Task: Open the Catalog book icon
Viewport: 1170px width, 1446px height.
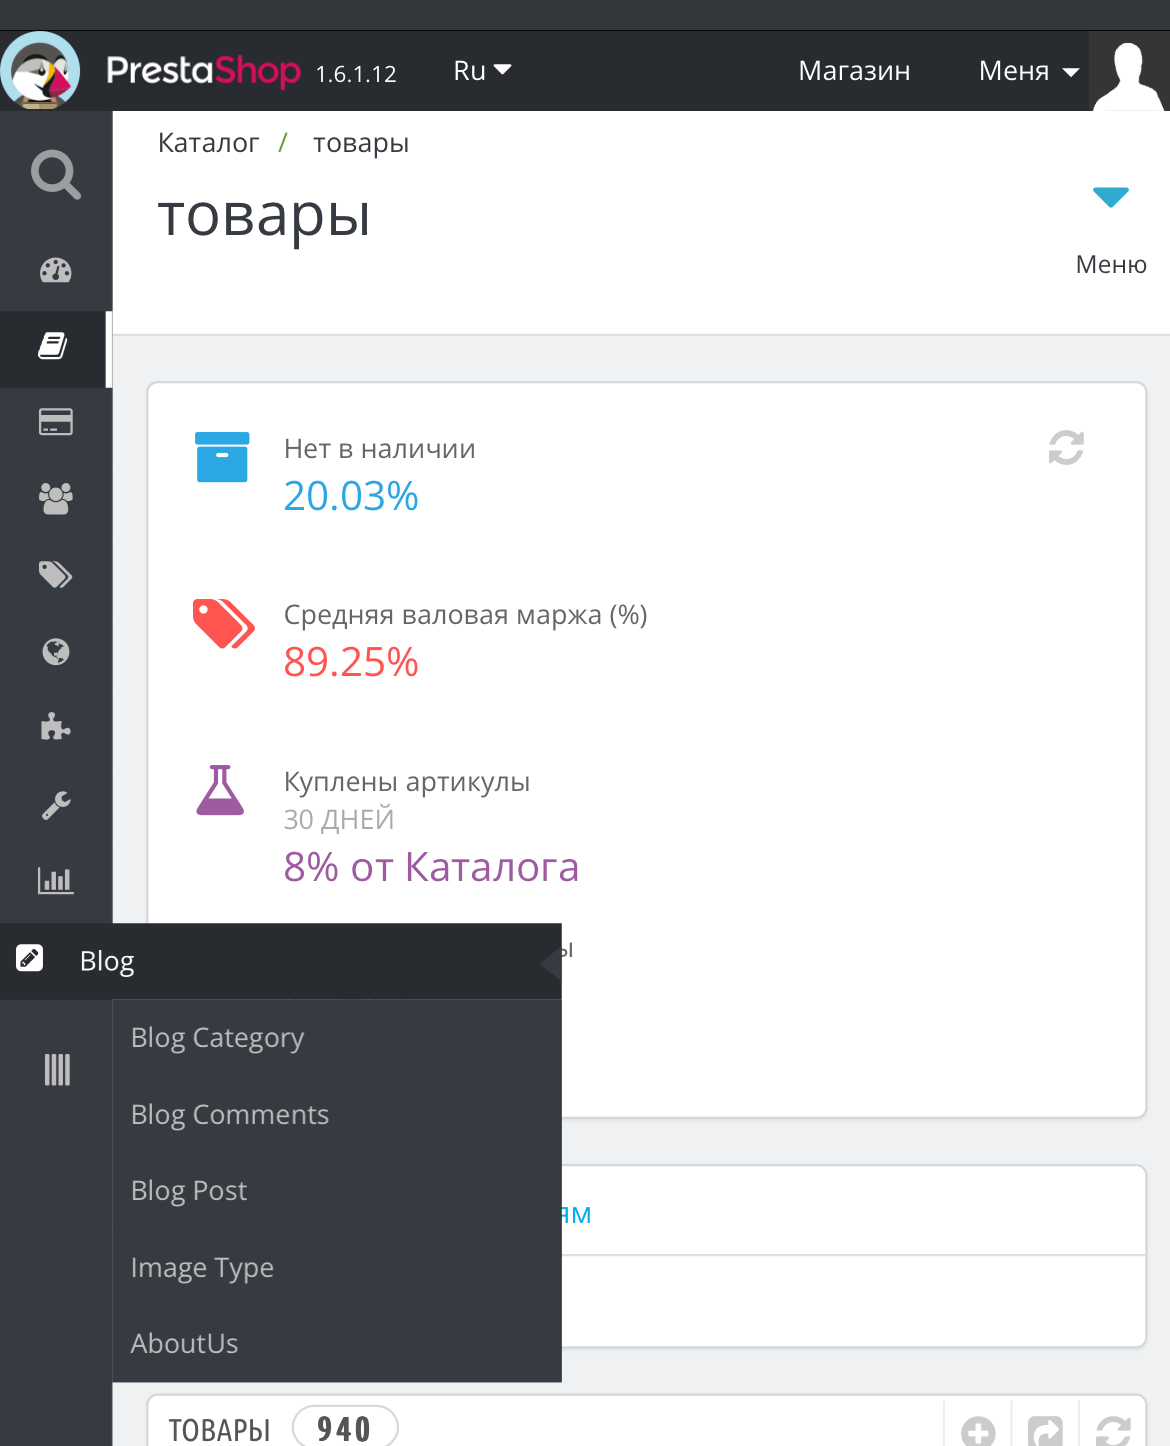Action: [x=54, y=347]
